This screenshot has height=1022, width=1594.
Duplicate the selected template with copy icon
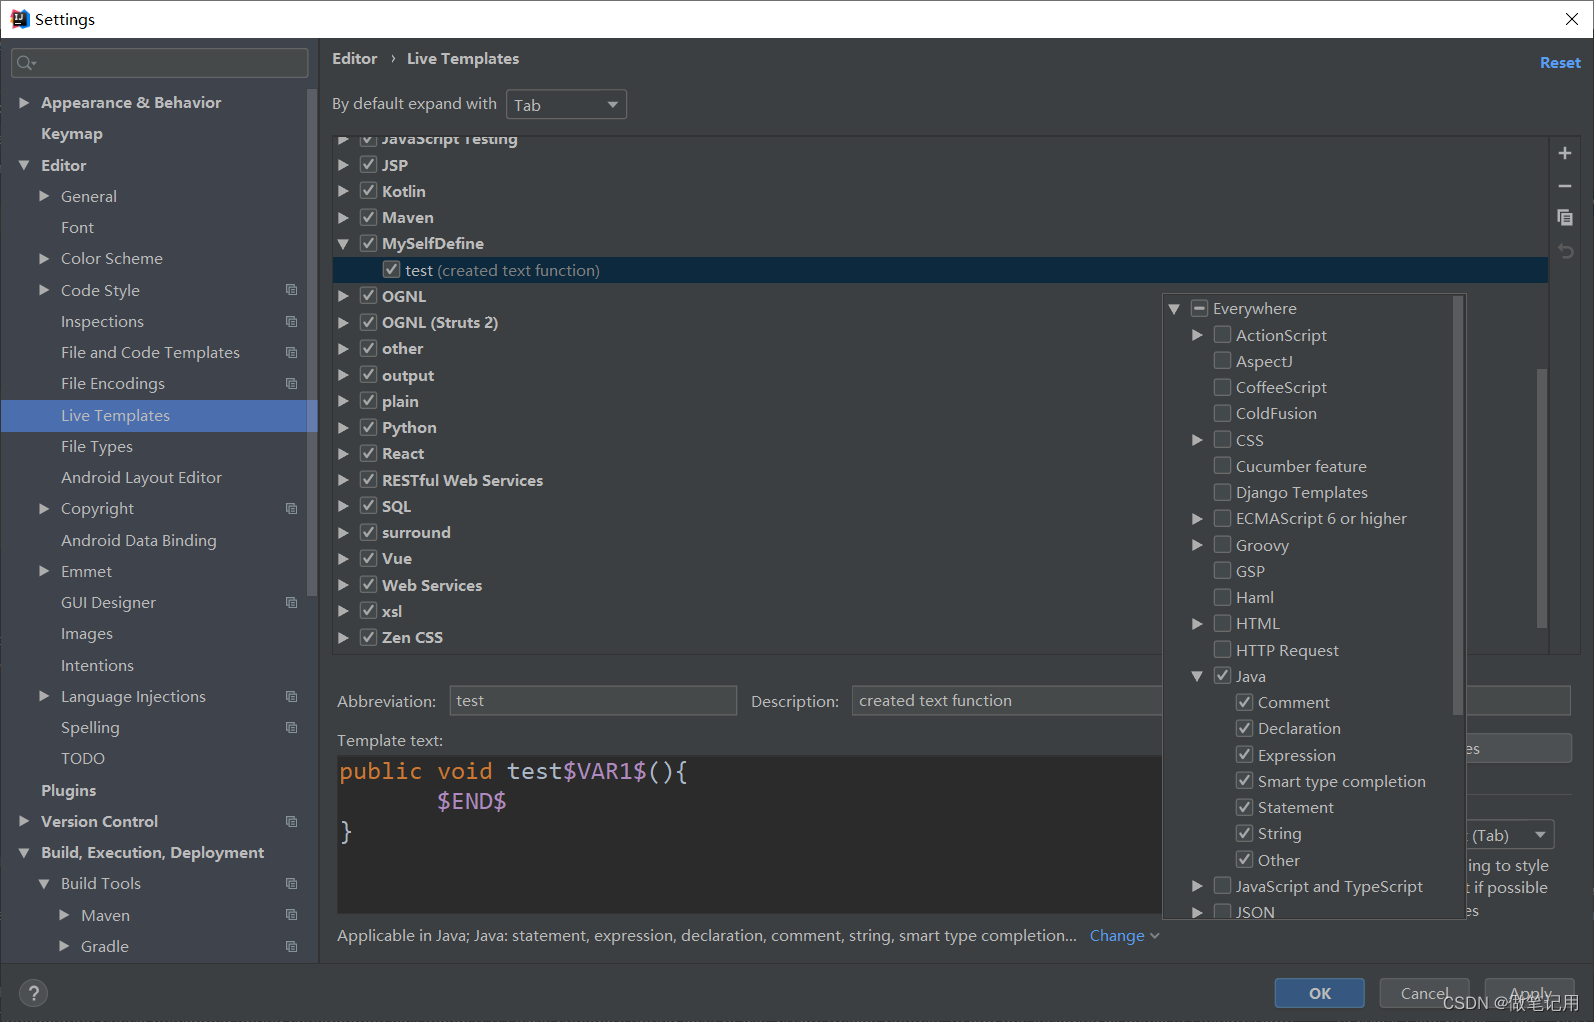(1565, 218)
